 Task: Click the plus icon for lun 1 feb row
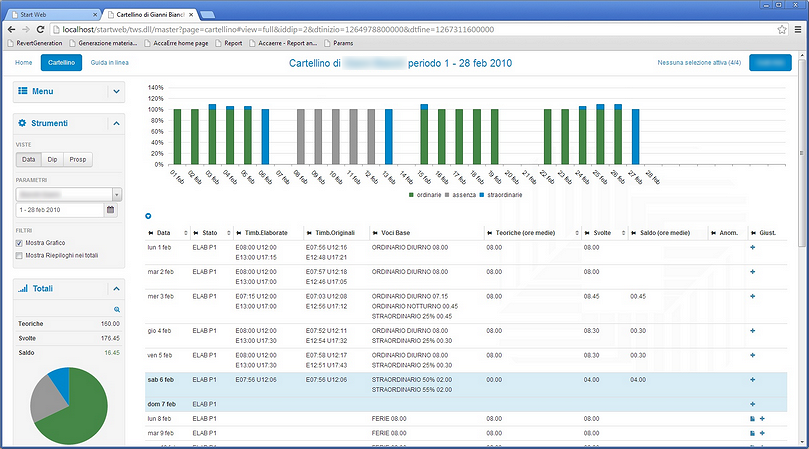tap(753, 247)
